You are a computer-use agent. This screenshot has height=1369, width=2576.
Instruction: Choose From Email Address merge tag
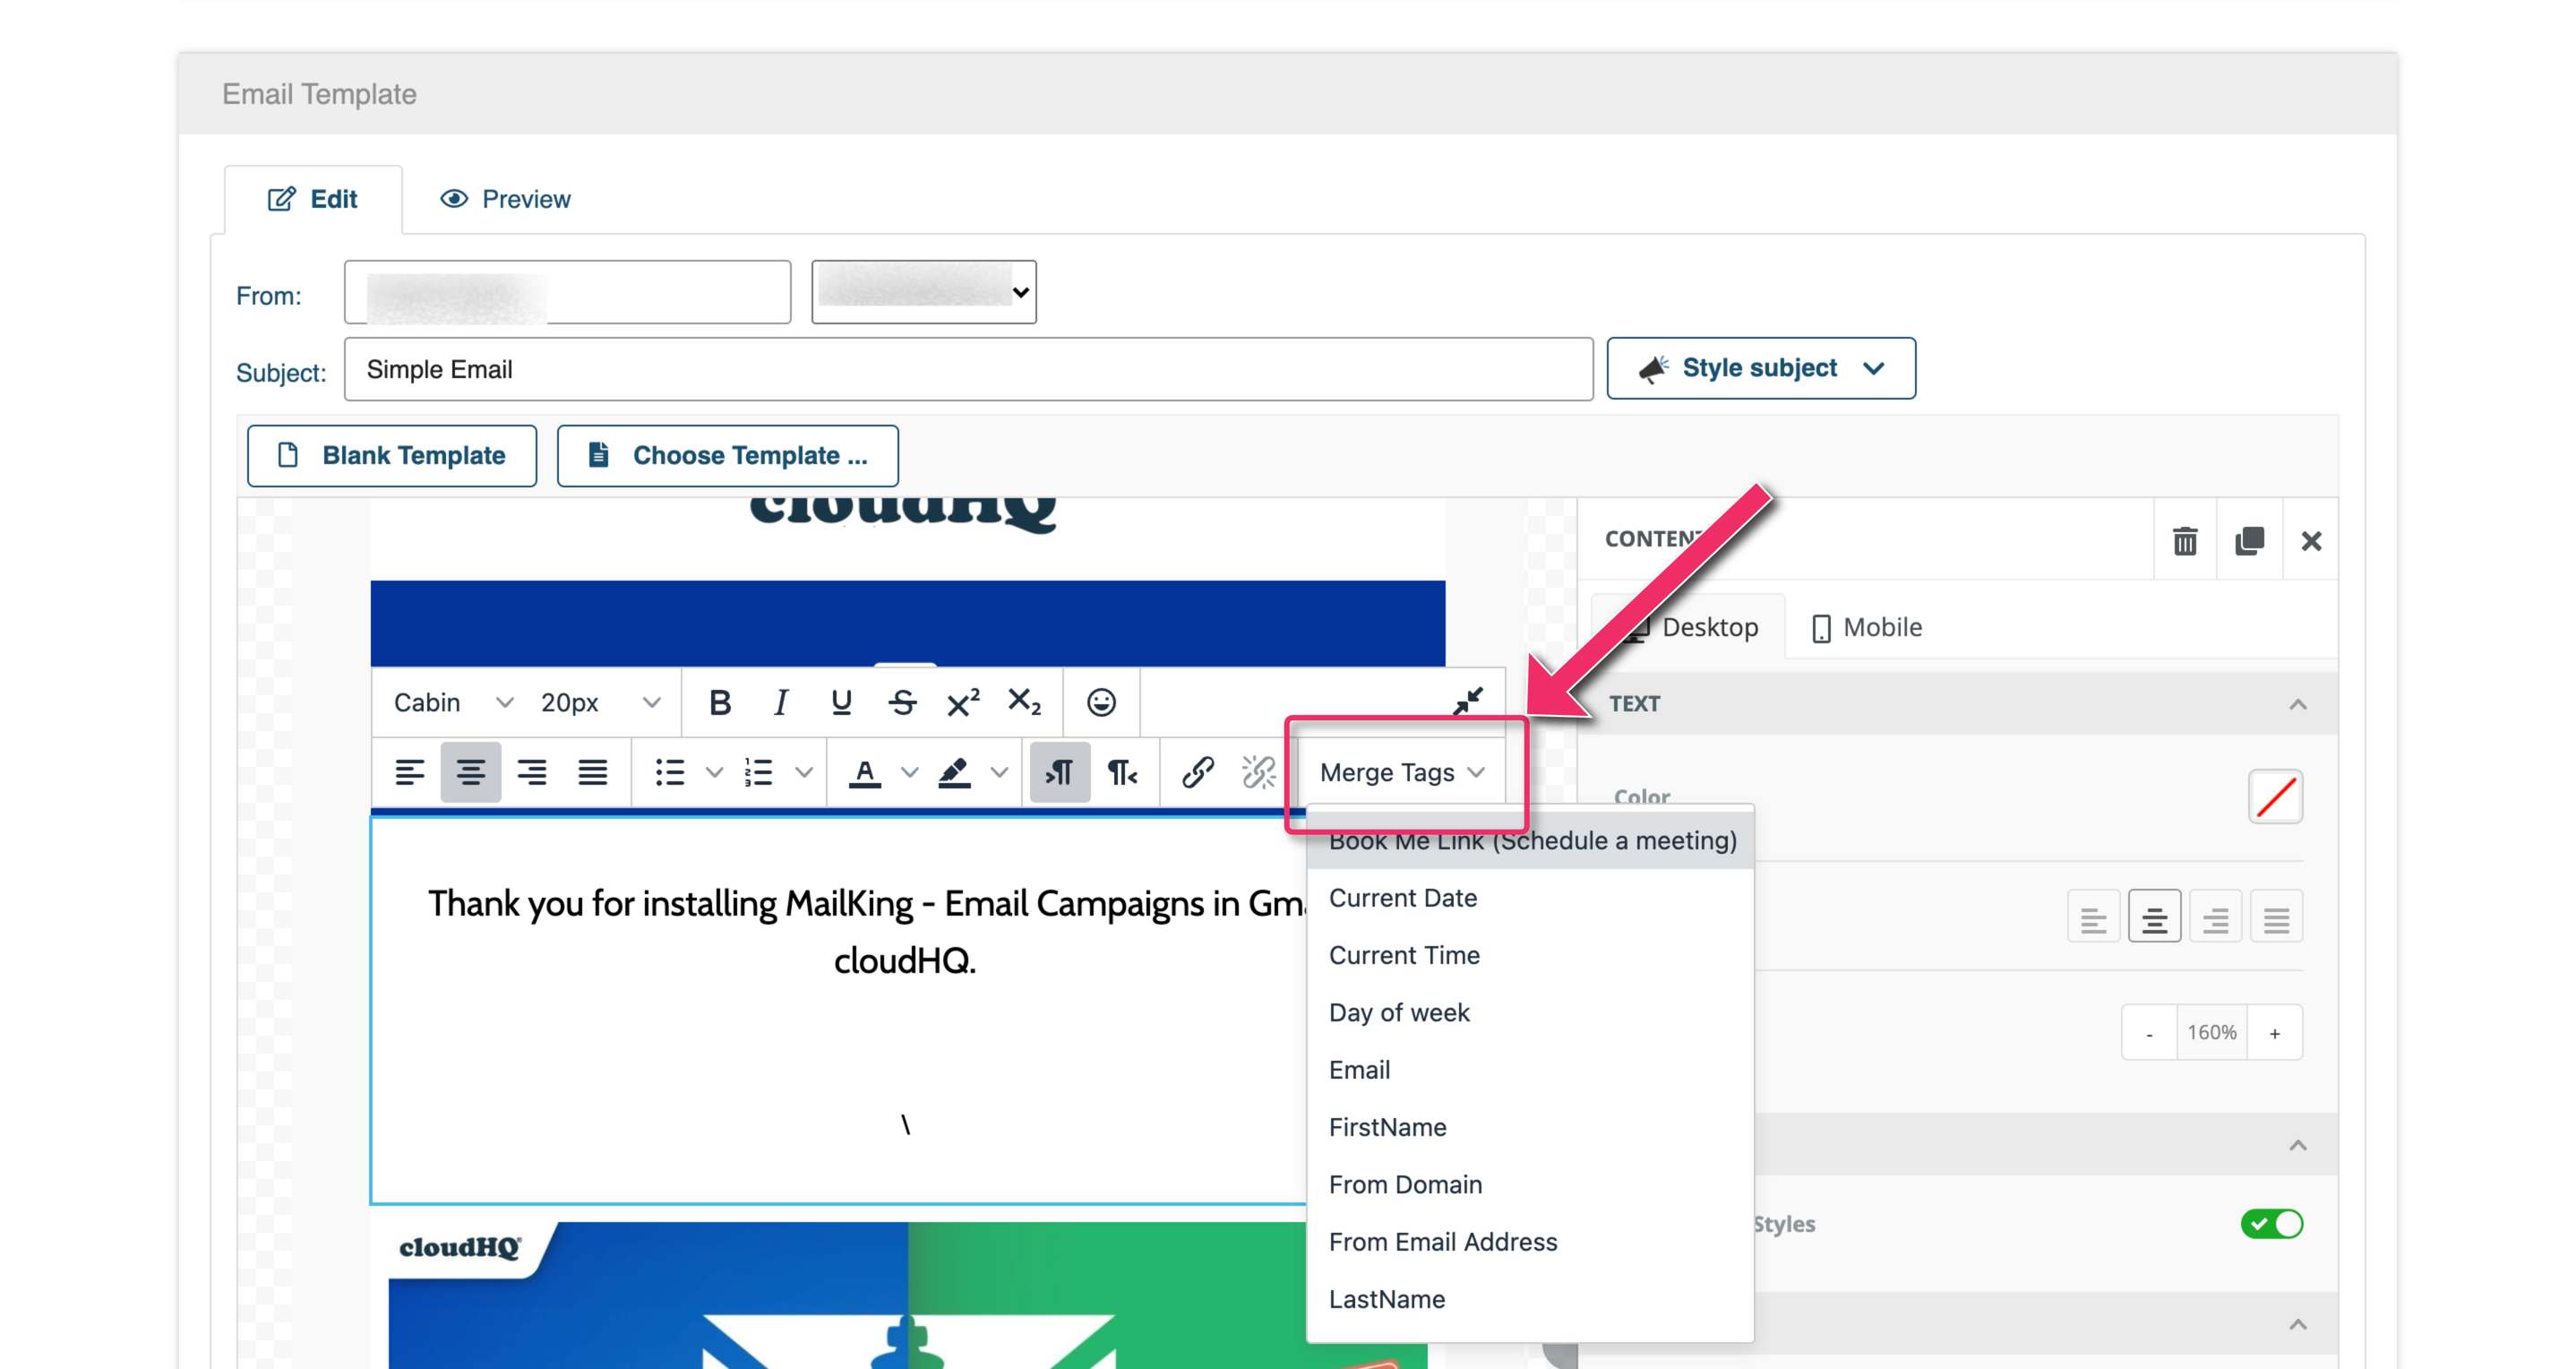pos(1530,1241)
